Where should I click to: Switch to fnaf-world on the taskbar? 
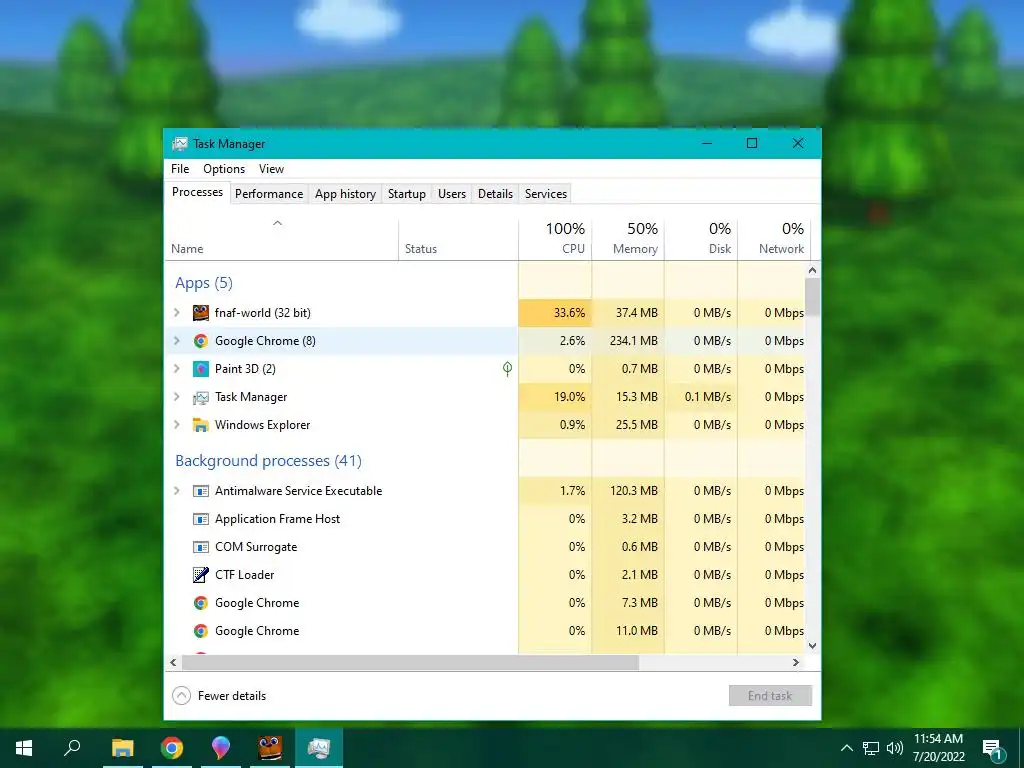click(x=270, y=748)
